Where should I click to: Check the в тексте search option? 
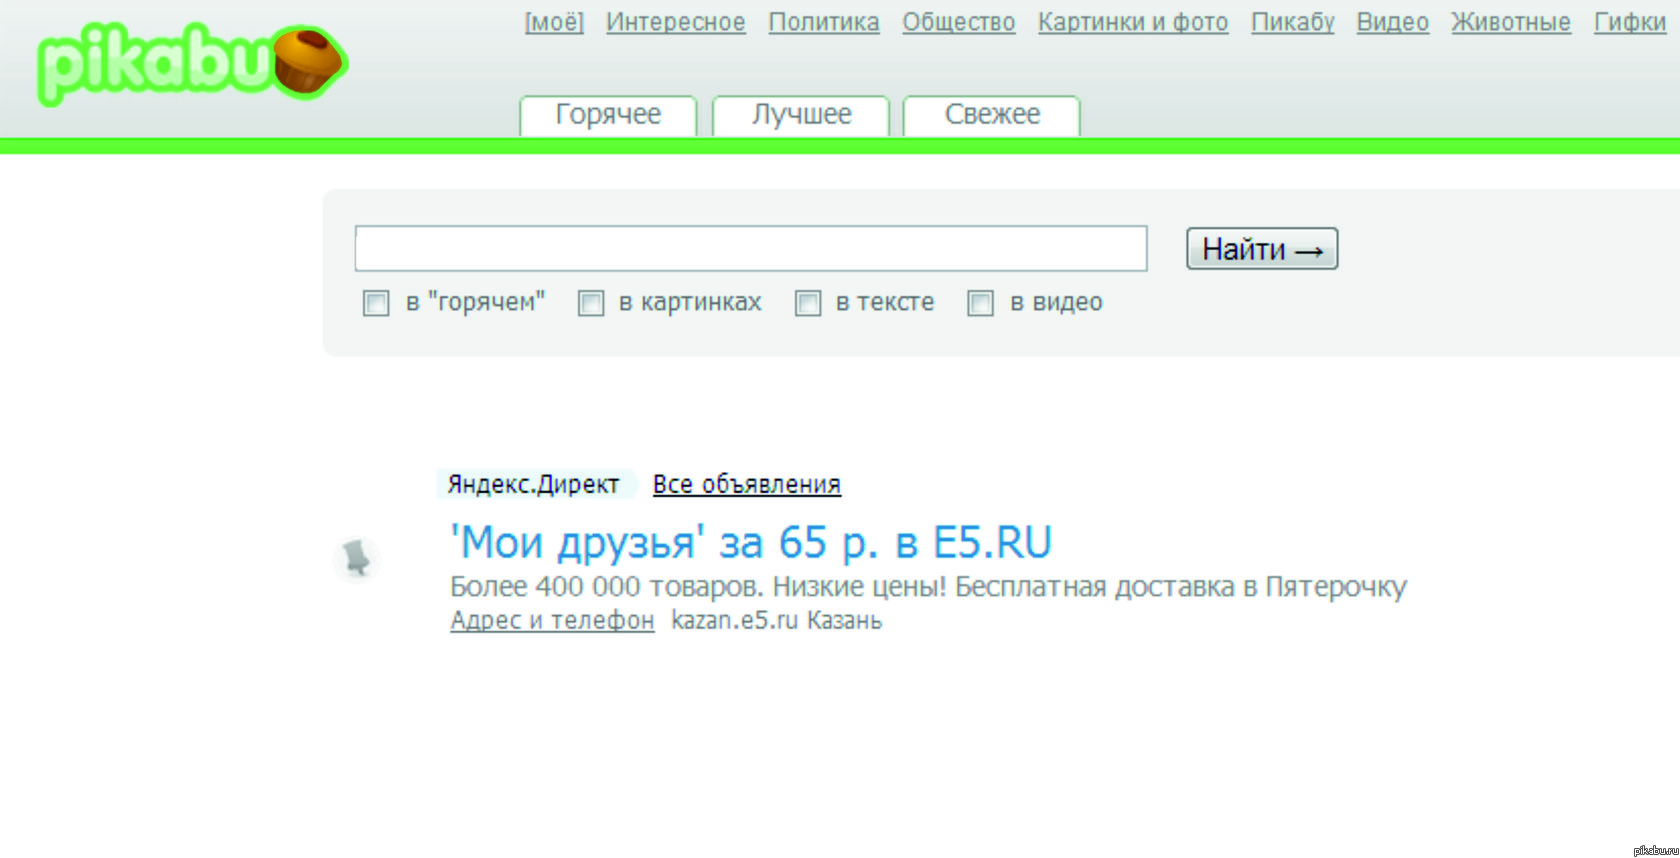[808, 303]
